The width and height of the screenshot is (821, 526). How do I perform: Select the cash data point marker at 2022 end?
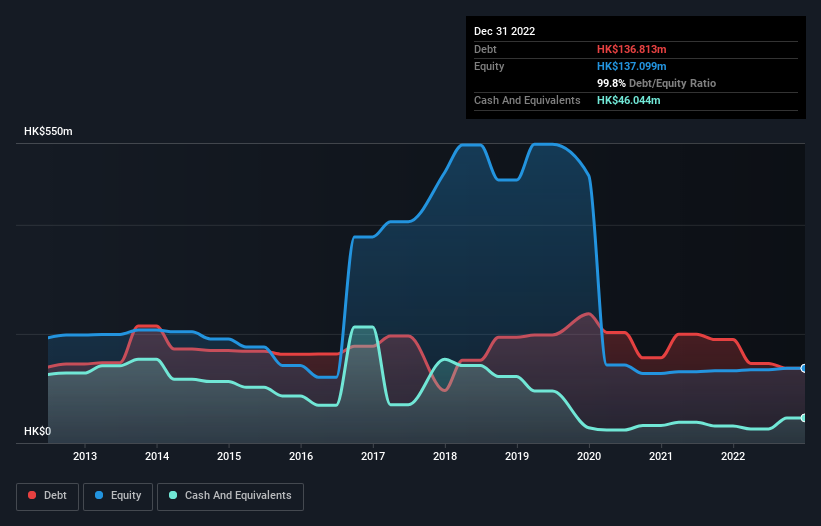(x=803, y=418)
